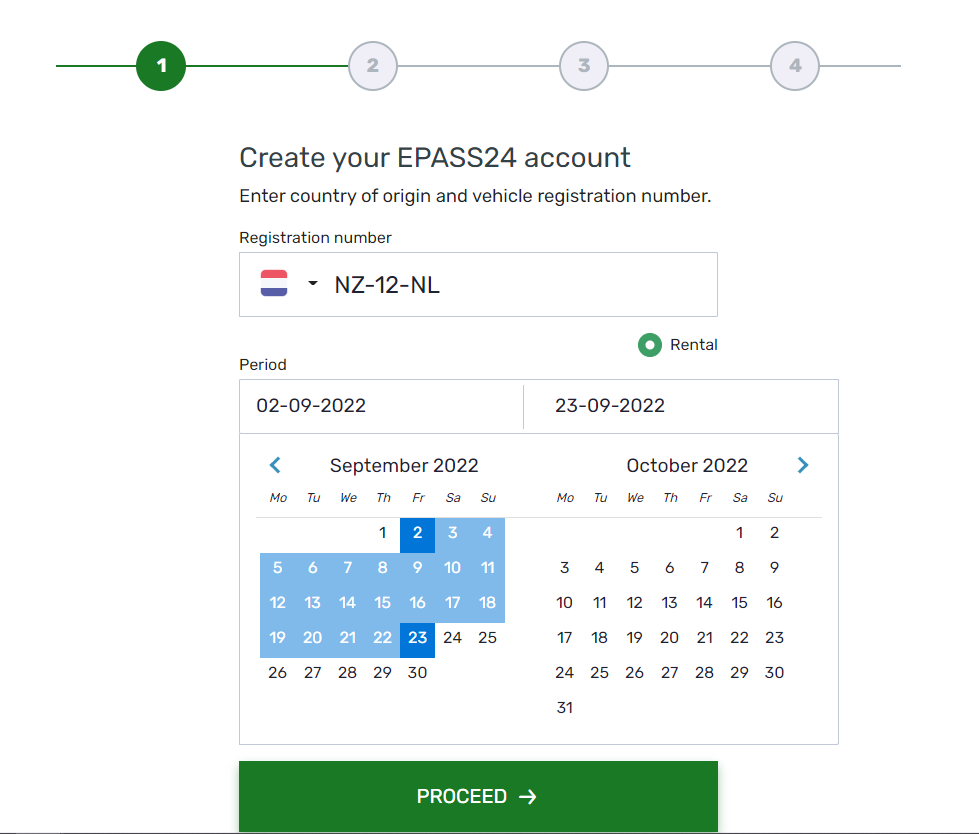979x834 pixels.
Task: Jump to step 3 circle
Action: pyautogui.click(x=584, y=66)
